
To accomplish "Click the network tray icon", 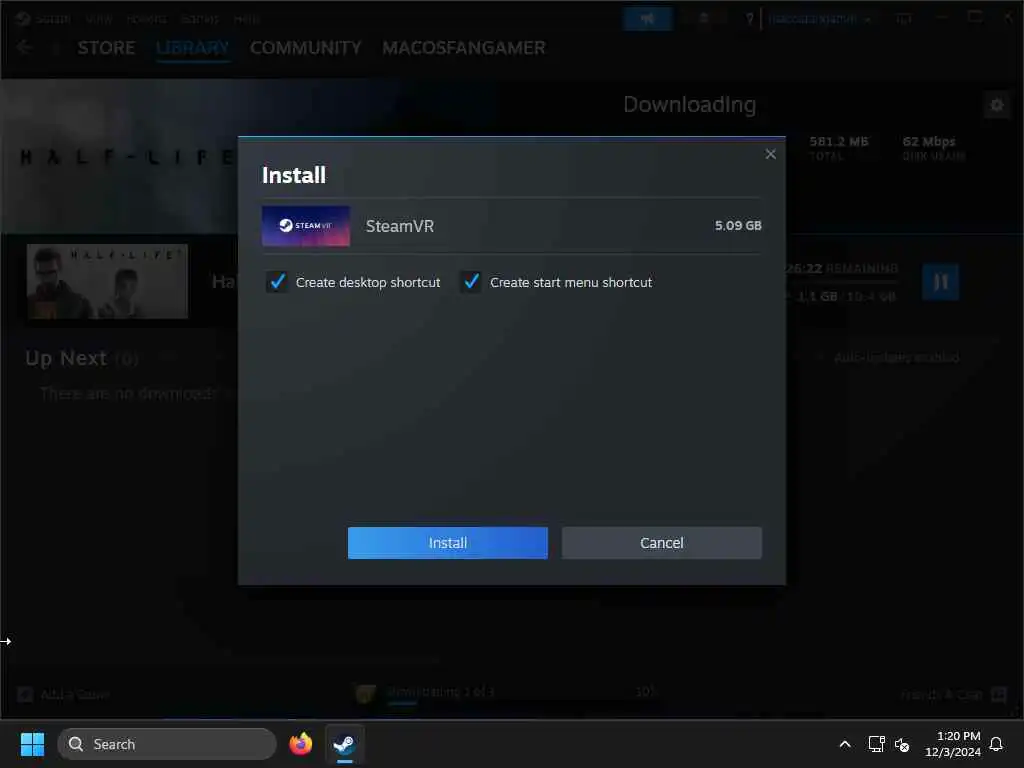I will (x=876, y=744).
